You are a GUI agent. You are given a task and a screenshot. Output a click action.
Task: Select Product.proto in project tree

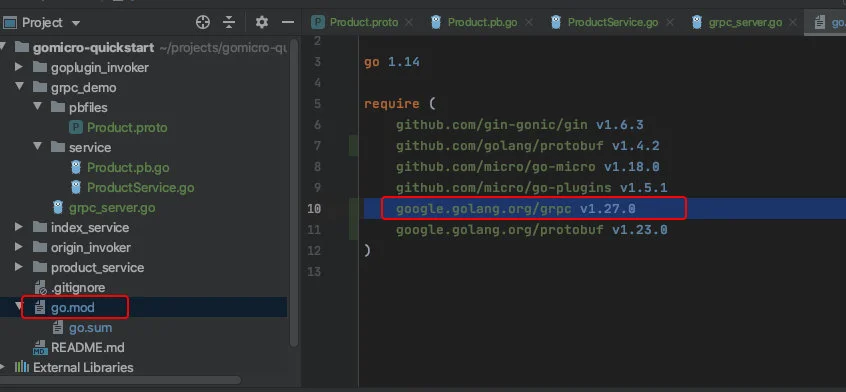[x=127, y=127]
